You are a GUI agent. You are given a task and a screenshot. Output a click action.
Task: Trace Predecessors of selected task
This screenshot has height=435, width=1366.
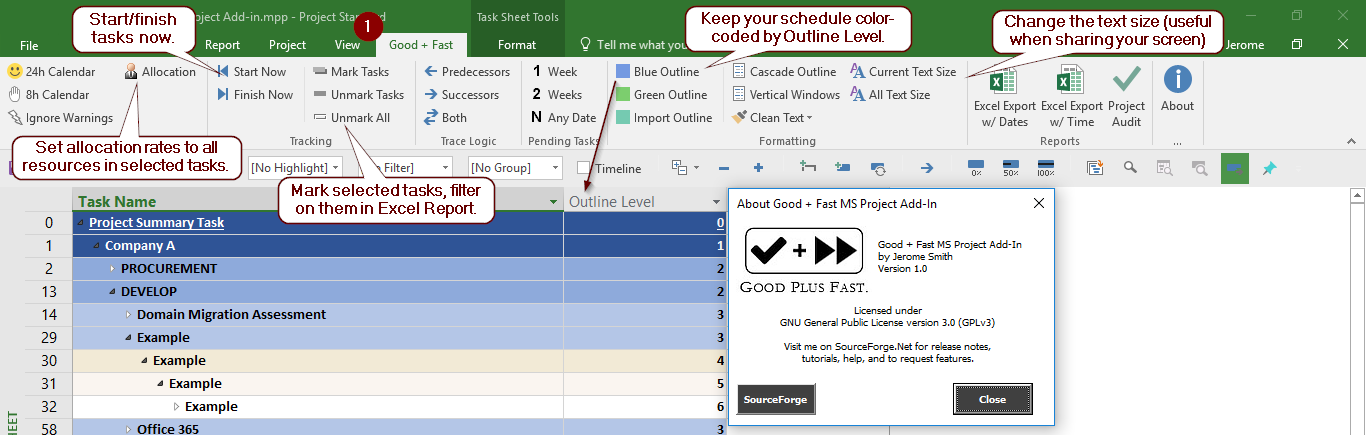coord(466,72)
